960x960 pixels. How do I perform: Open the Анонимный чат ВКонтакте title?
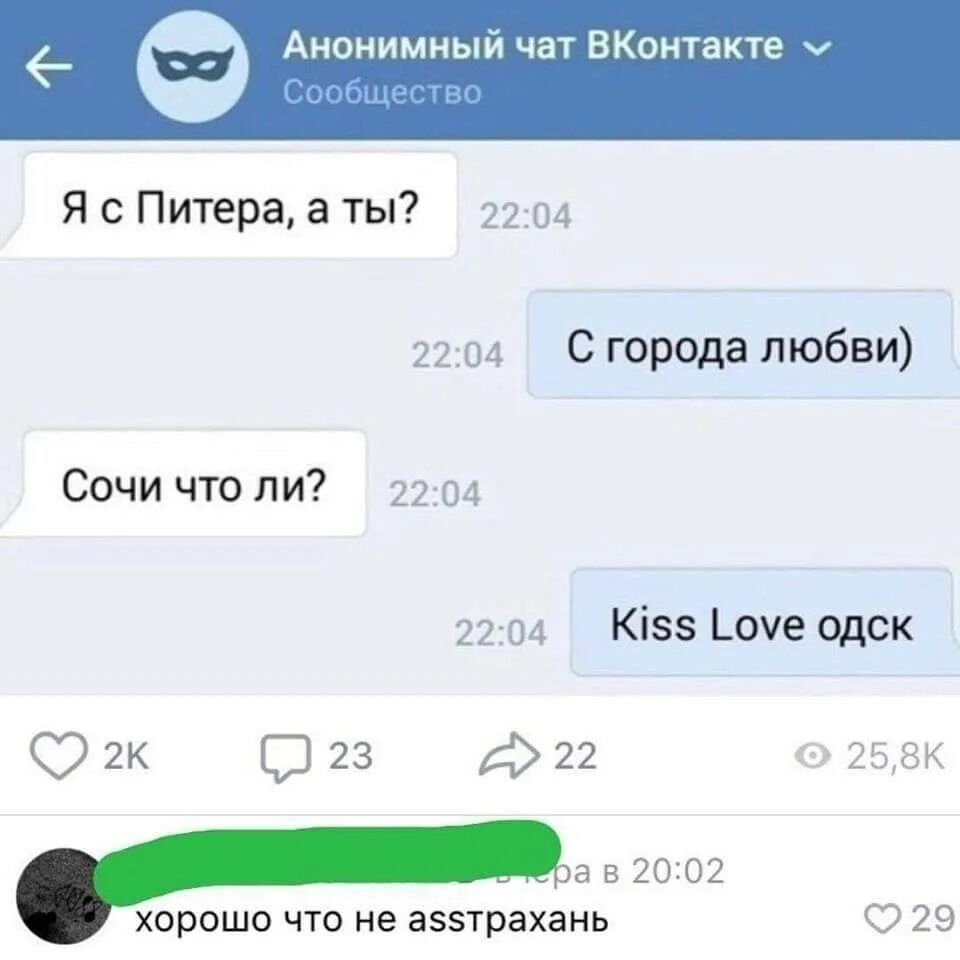tap(533, 44)
